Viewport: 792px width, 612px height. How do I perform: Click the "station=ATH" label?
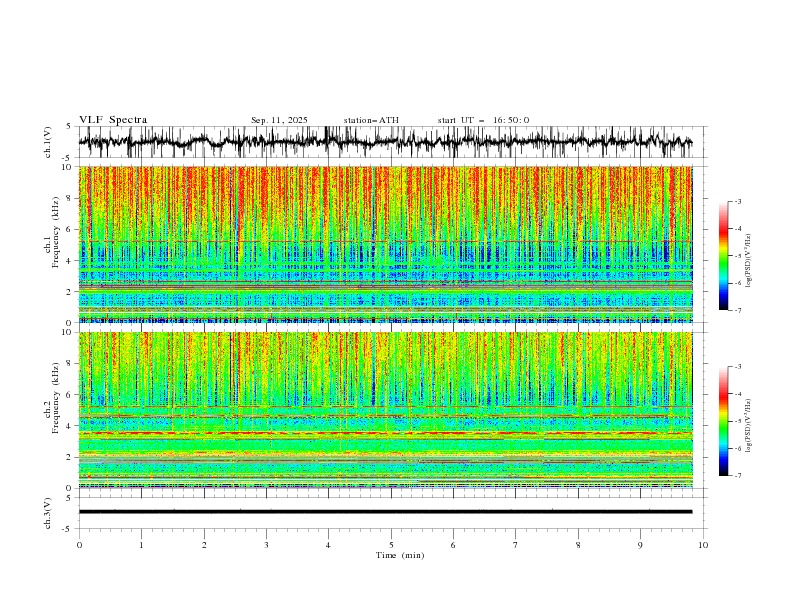coord(371,120)
